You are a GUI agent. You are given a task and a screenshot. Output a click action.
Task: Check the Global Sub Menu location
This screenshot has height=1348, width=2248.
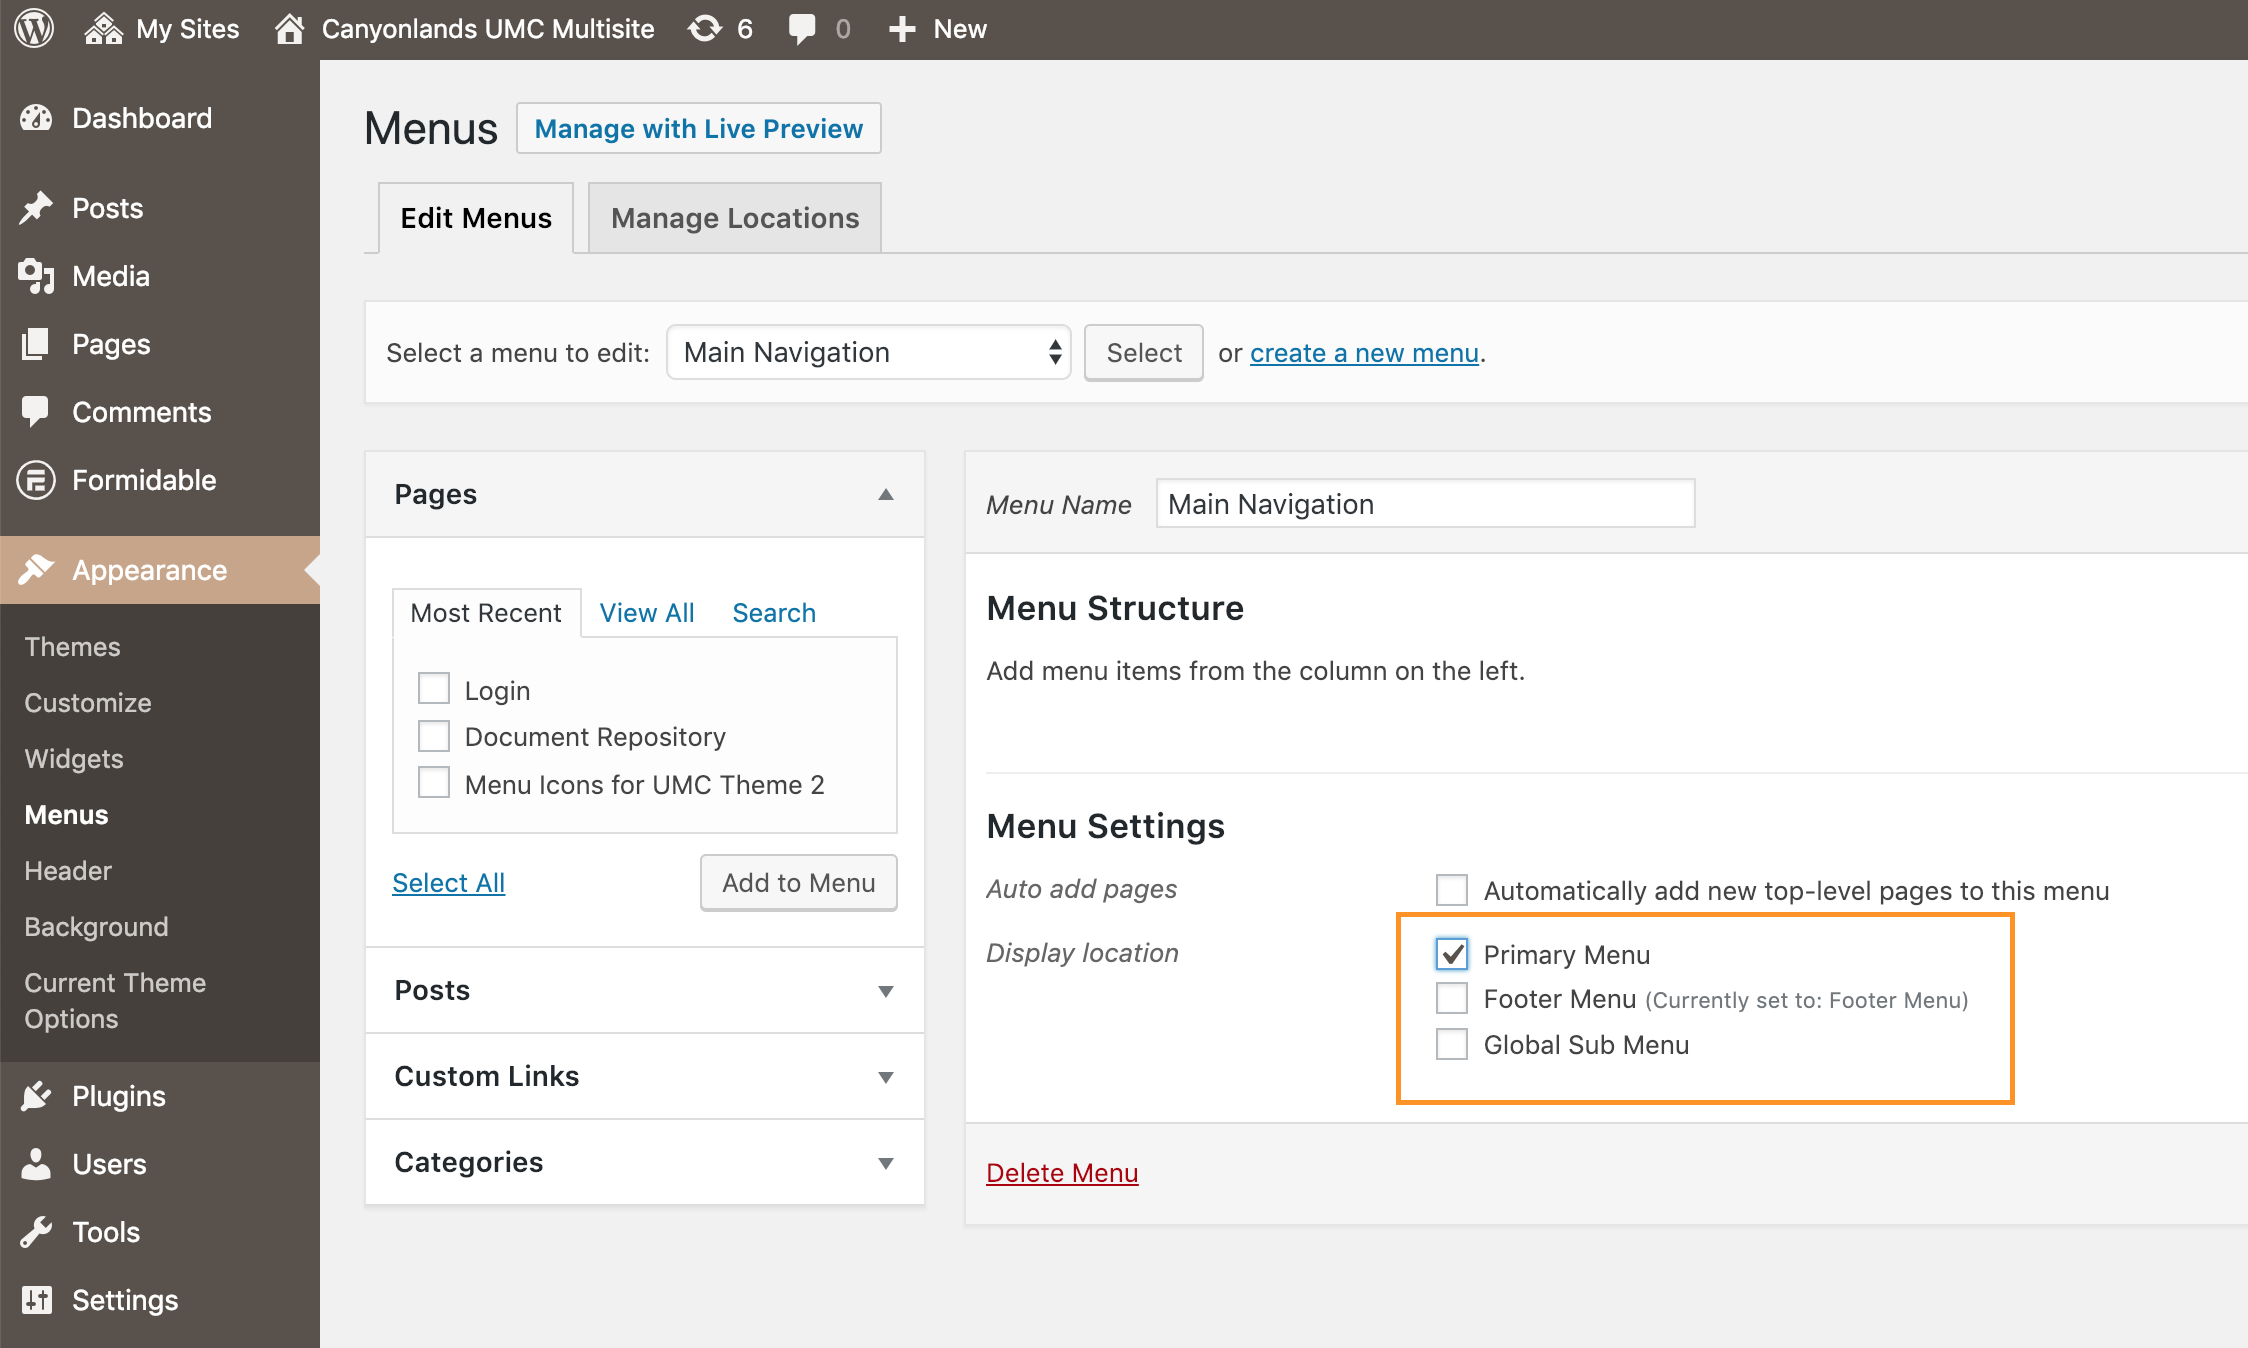click(1452, 1044)
